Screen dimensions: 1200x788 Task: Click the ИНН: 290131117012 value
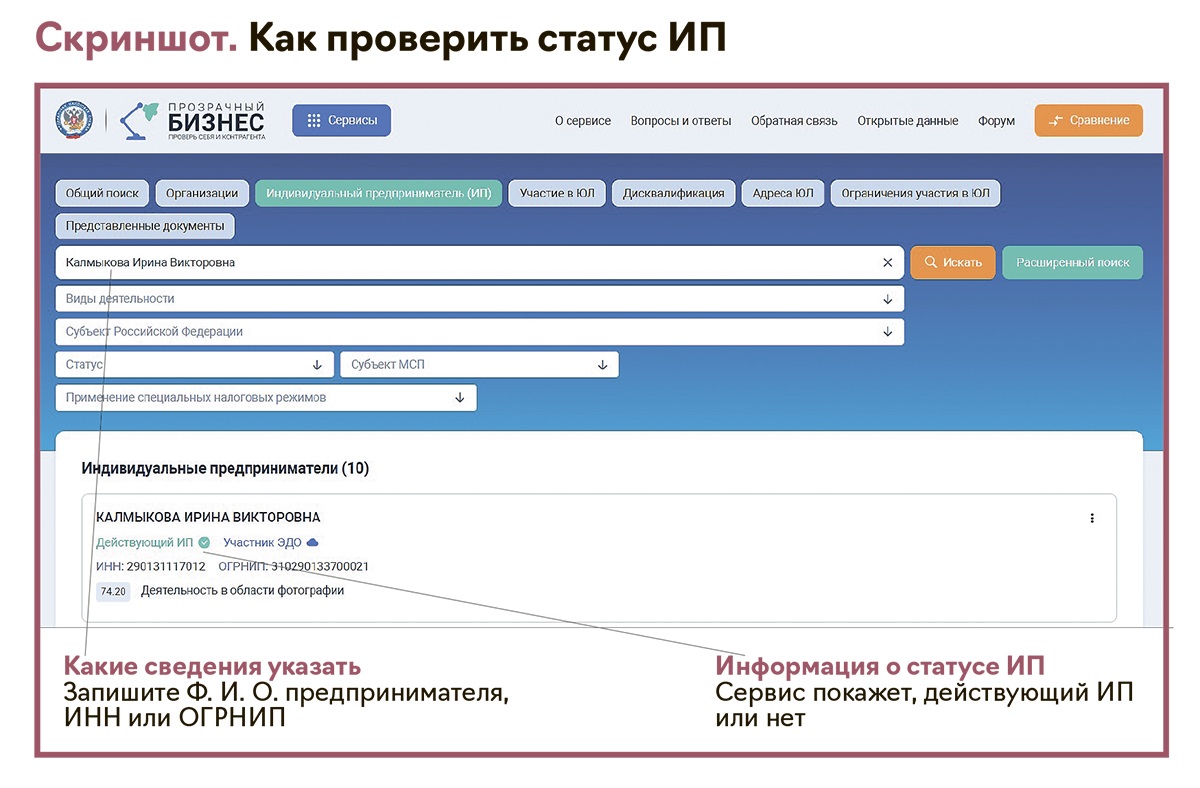pos(151,566)
